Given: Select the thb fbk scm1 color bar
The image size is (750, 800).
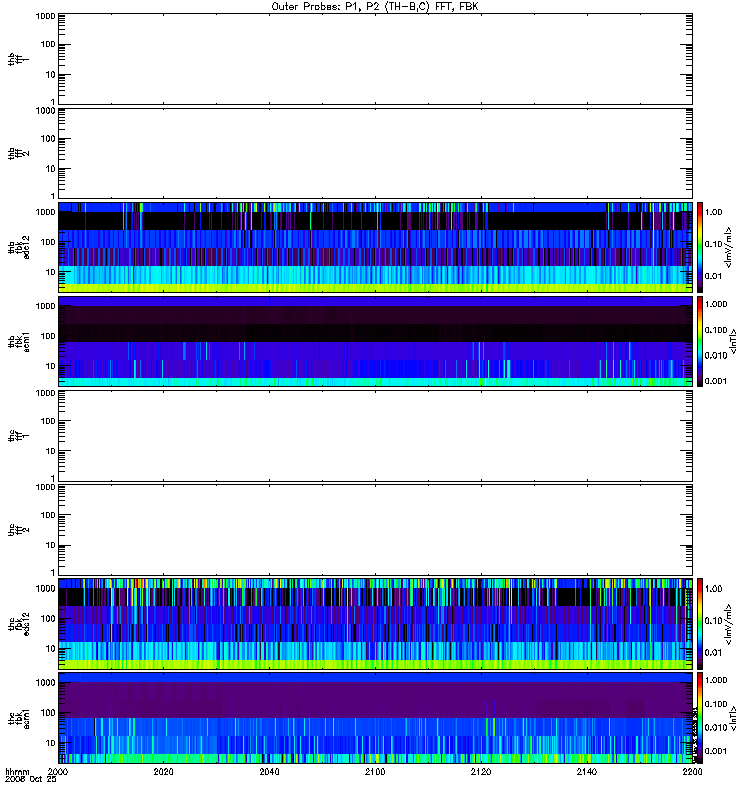Looking at the screenshot, I should coord(700,341).
